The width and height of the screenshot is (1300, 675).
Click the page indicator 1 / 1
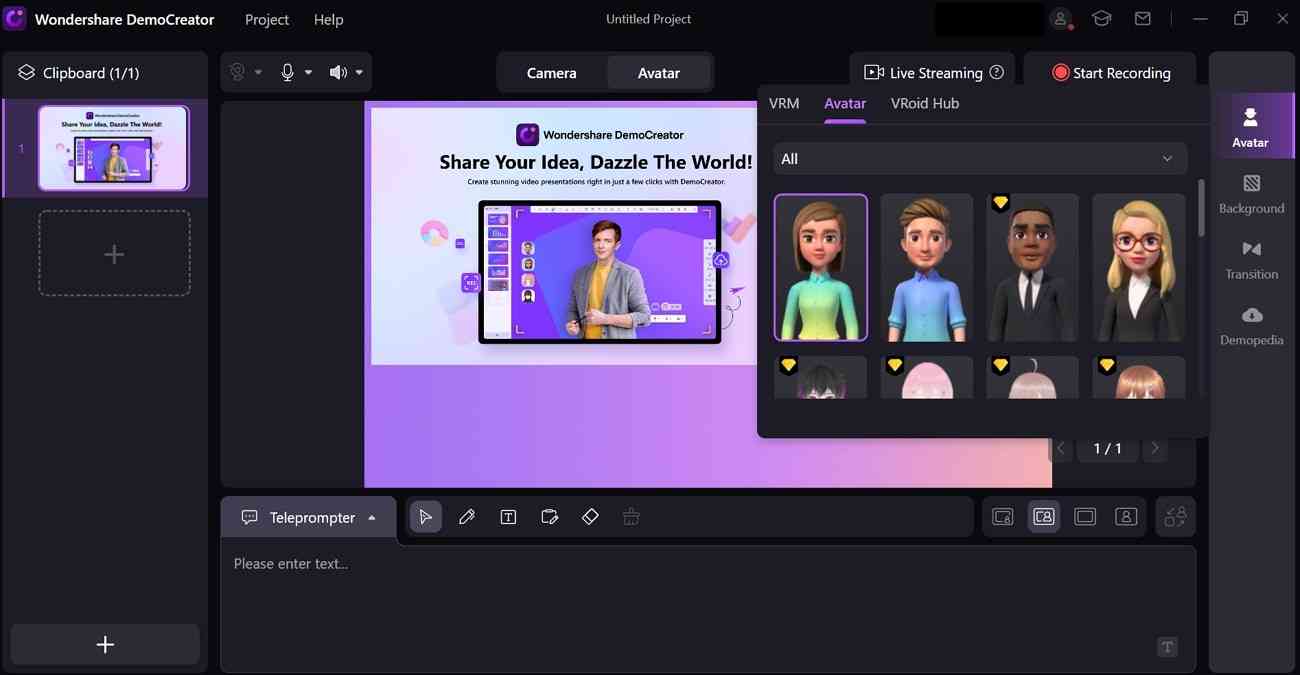coord(1108,448)
